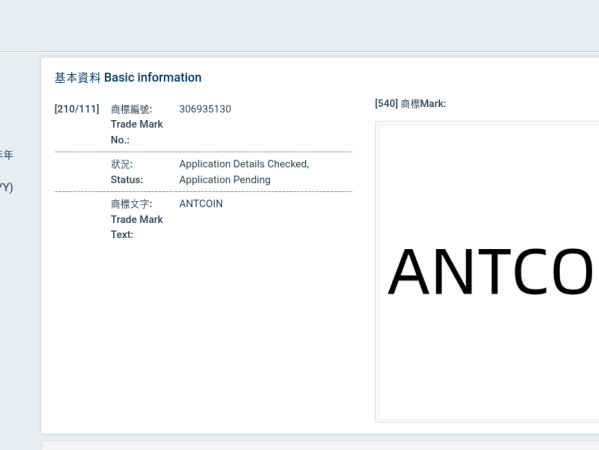
Task: Click the "Status:" label
Action: (x=127, y=180)
